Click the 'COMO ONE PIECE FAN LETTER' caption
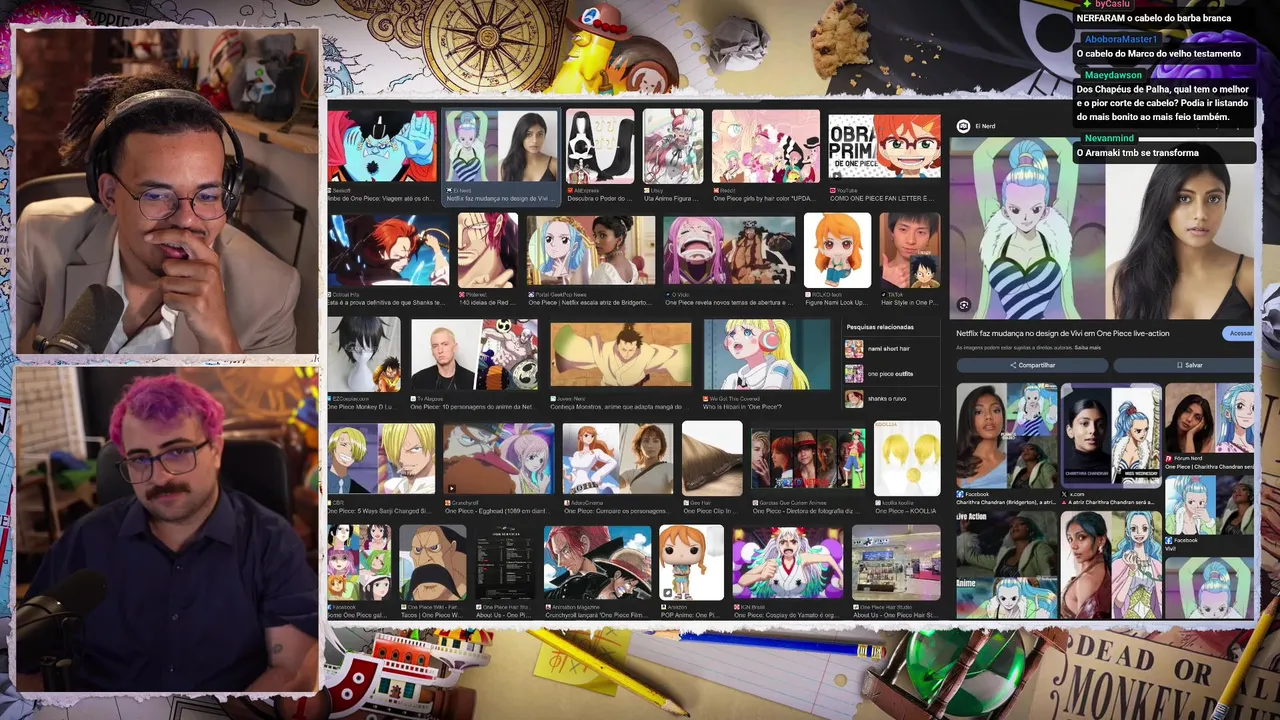The width and height of the screenshot is (1280, 720). pyautogui.click(x=884, y=198)
